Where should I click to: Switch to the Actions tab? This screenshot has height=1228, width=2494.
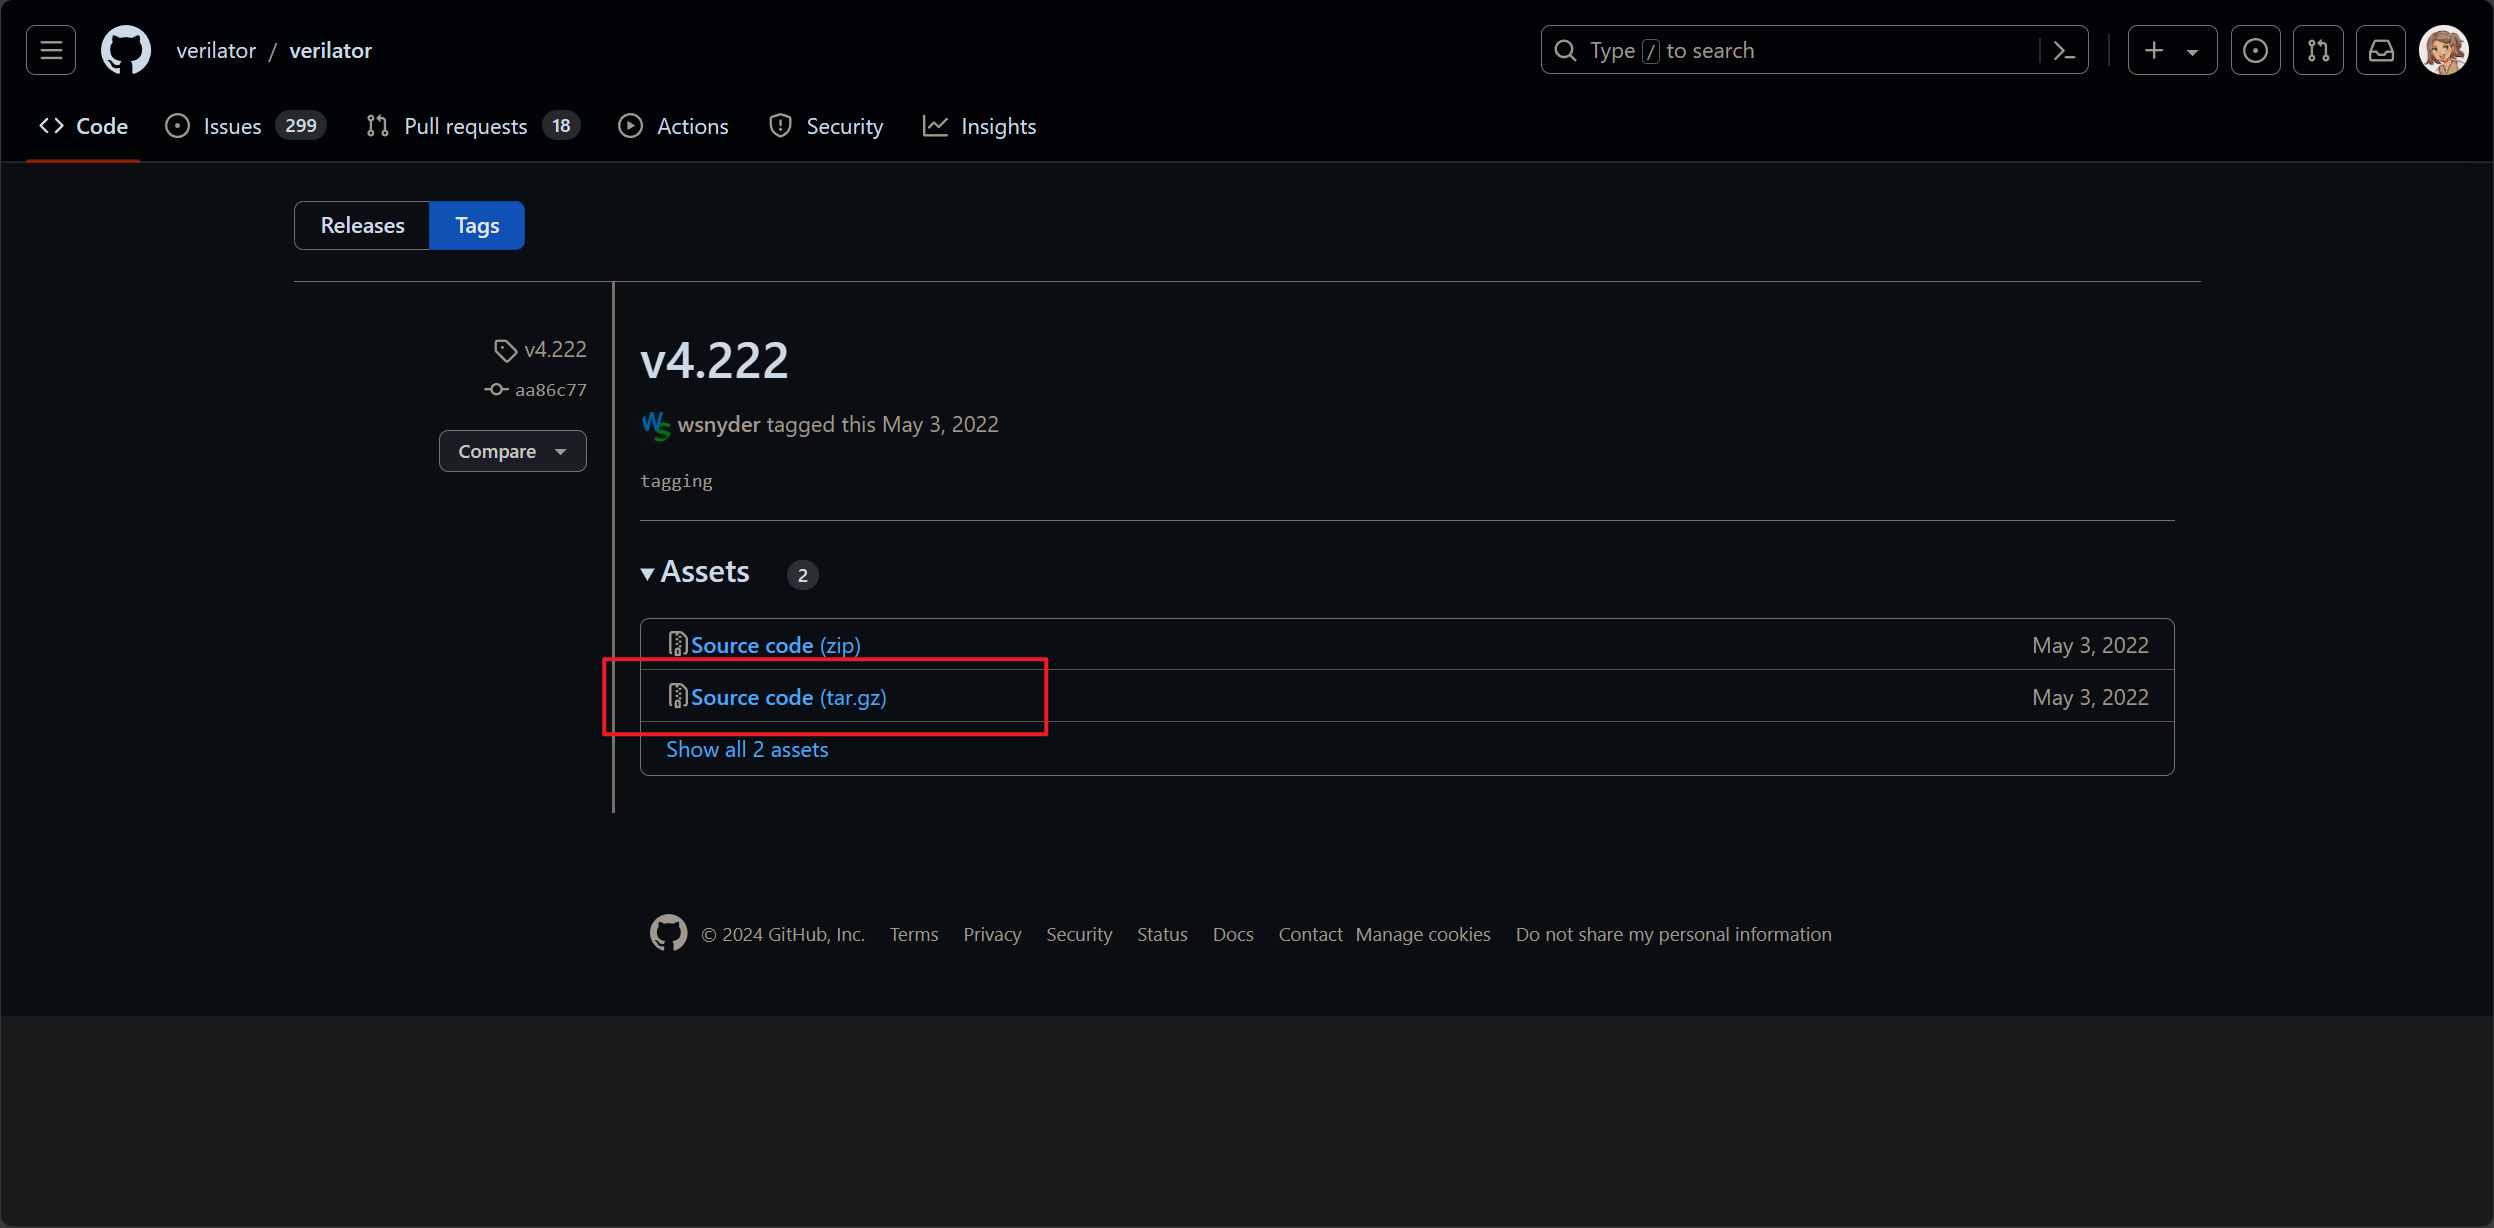(x=674, y=126)
